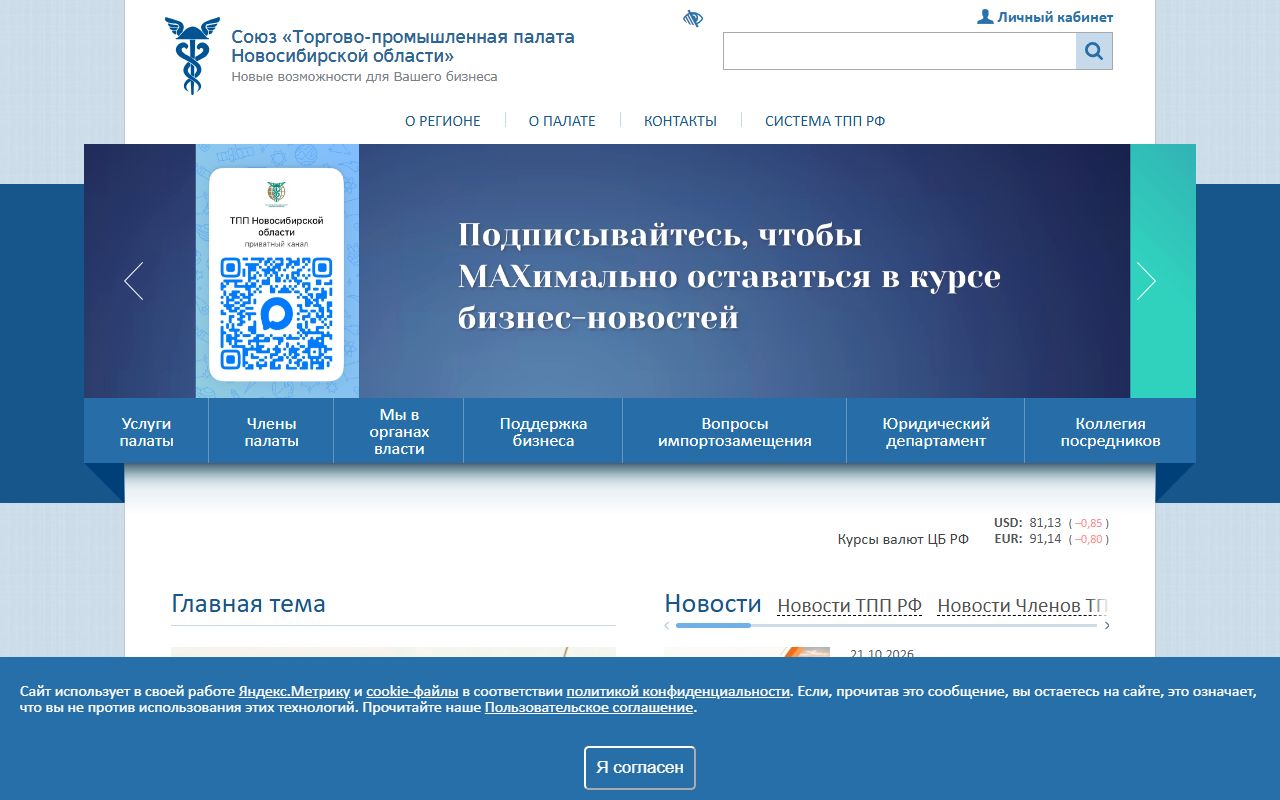Focus the site search field
Screen dimensions: 1280x800
coord(900,51)
